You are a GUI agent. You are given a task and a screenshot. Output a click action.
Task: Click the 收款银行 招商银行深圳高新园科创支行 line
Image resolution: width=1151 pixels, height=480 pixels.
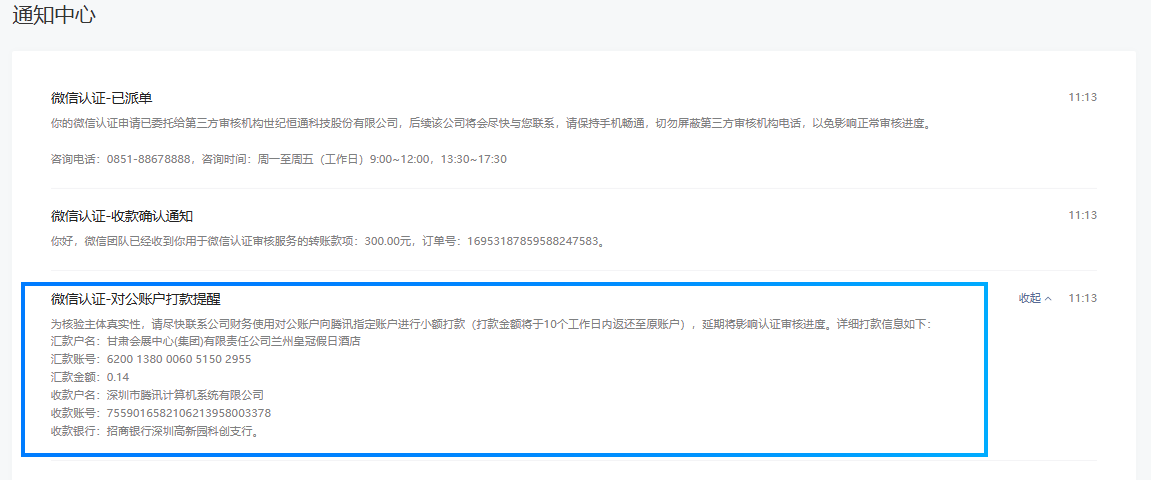[156, 431]
